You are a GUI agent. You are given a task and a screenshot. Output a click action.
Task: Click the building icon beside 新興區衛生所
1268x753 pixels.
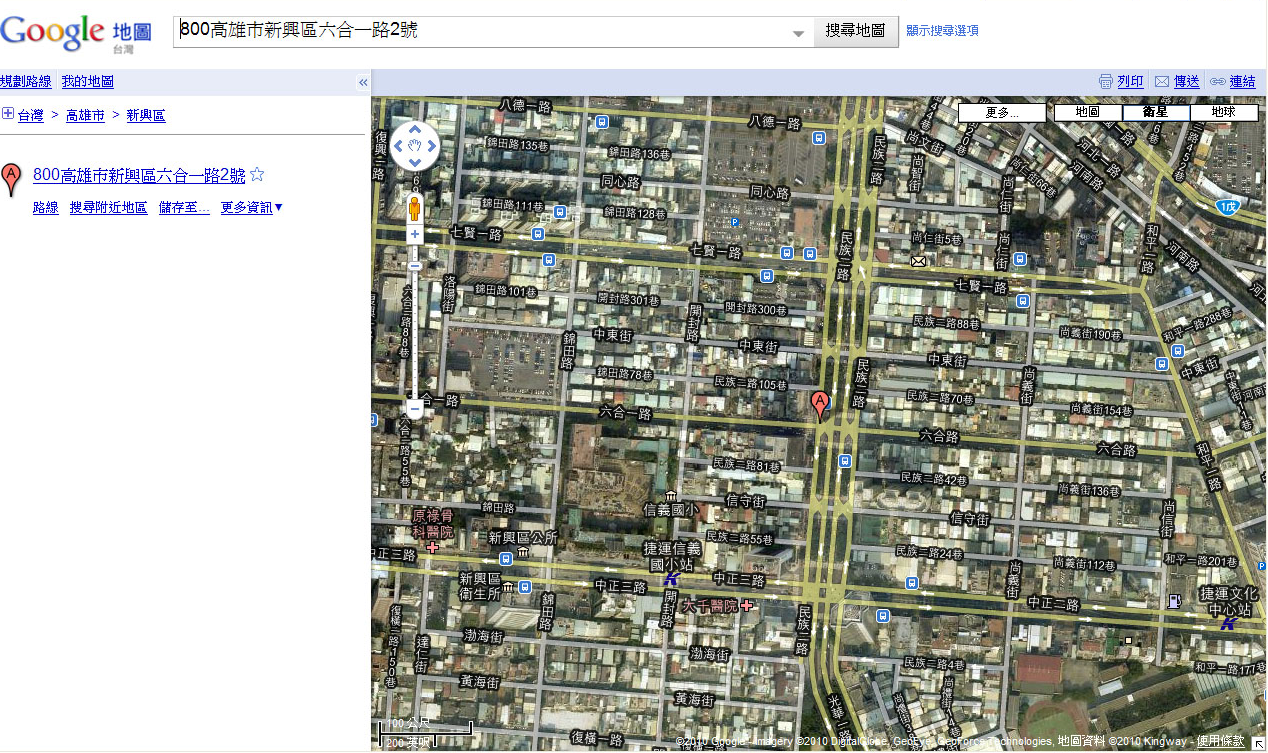coord(508,586)
